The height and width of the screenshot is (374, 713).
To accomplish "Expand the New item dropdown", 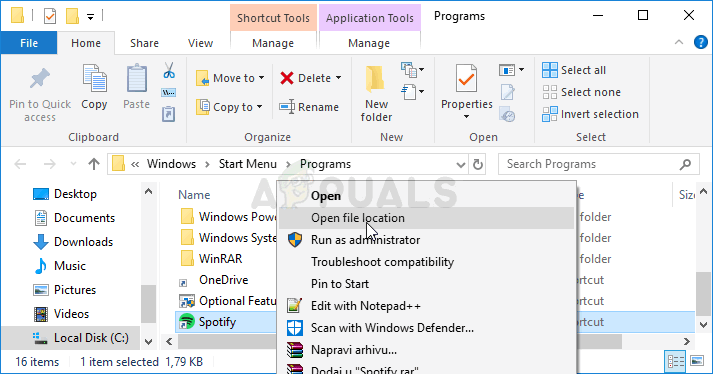I will pos(412,70).
